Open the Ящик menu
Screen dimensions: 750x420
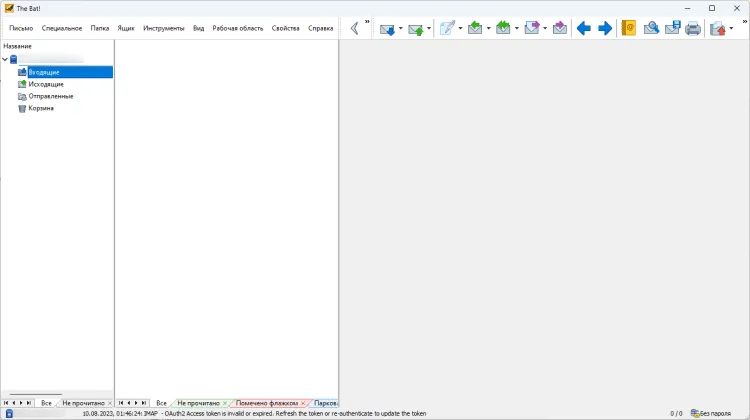click(126, 28)
